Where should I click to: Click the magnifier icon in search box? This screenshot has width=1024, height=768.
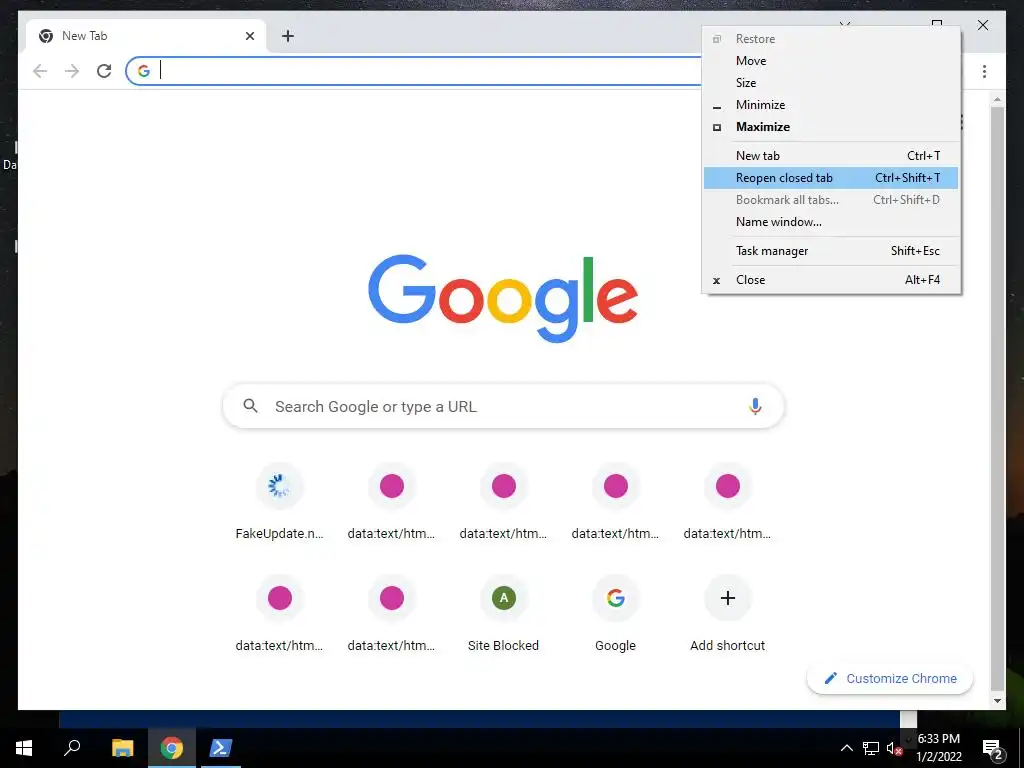250,406
